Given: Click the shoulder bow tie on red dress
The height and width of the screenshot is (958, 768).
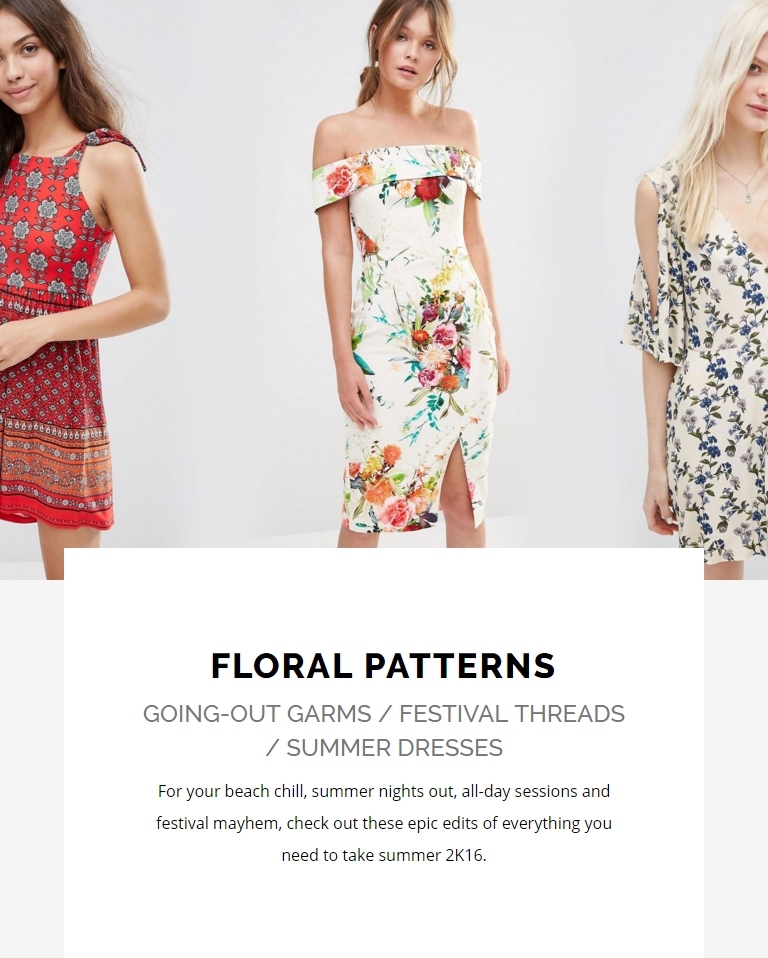Looking at the screenshot, I should tap(116, 144).
